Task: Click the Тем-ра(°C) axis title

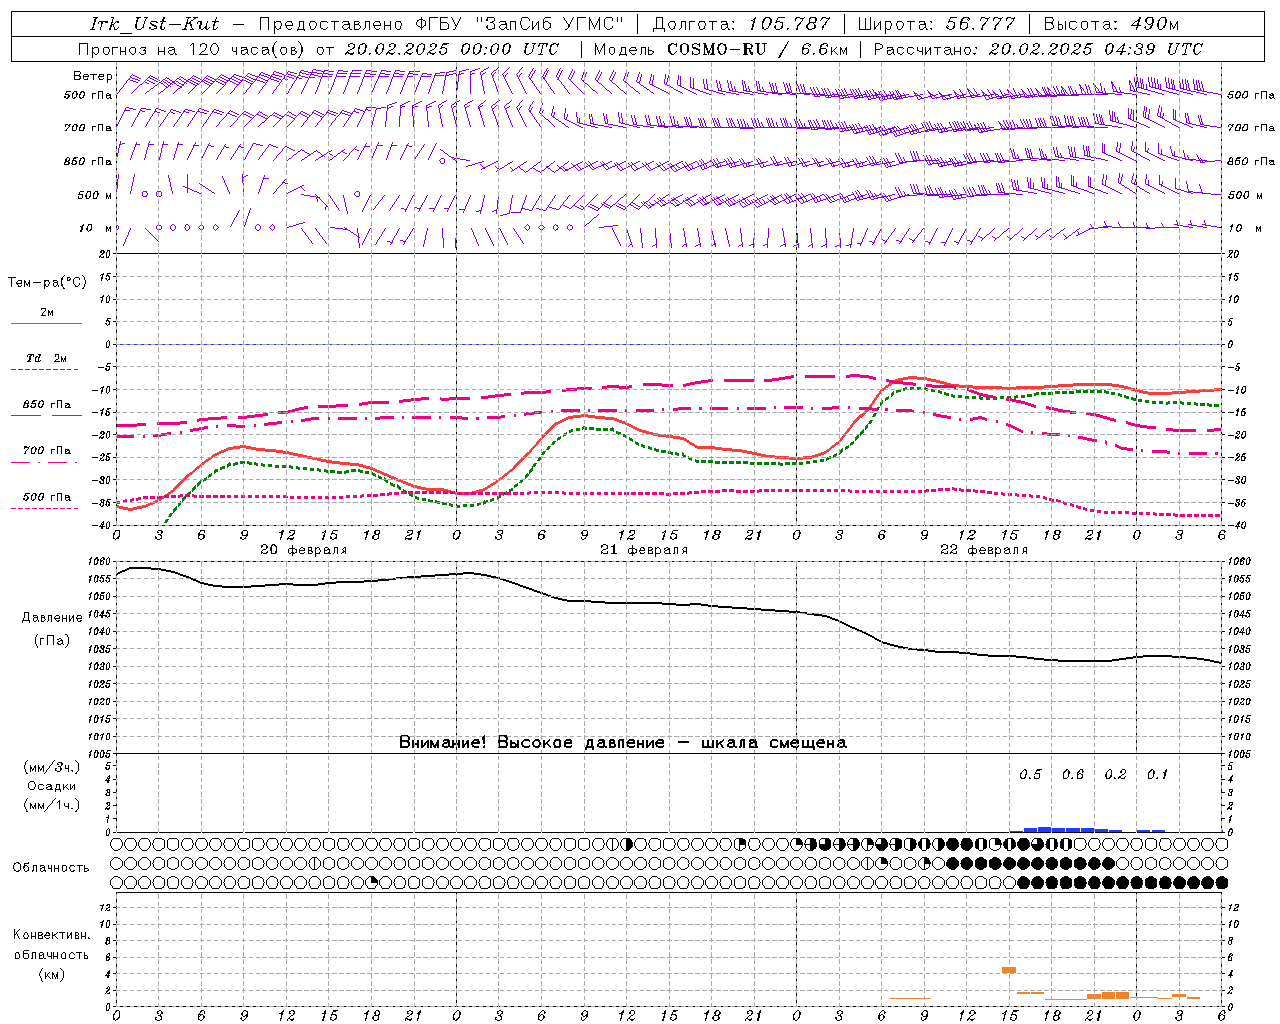Action: click(x=47, y=282)
